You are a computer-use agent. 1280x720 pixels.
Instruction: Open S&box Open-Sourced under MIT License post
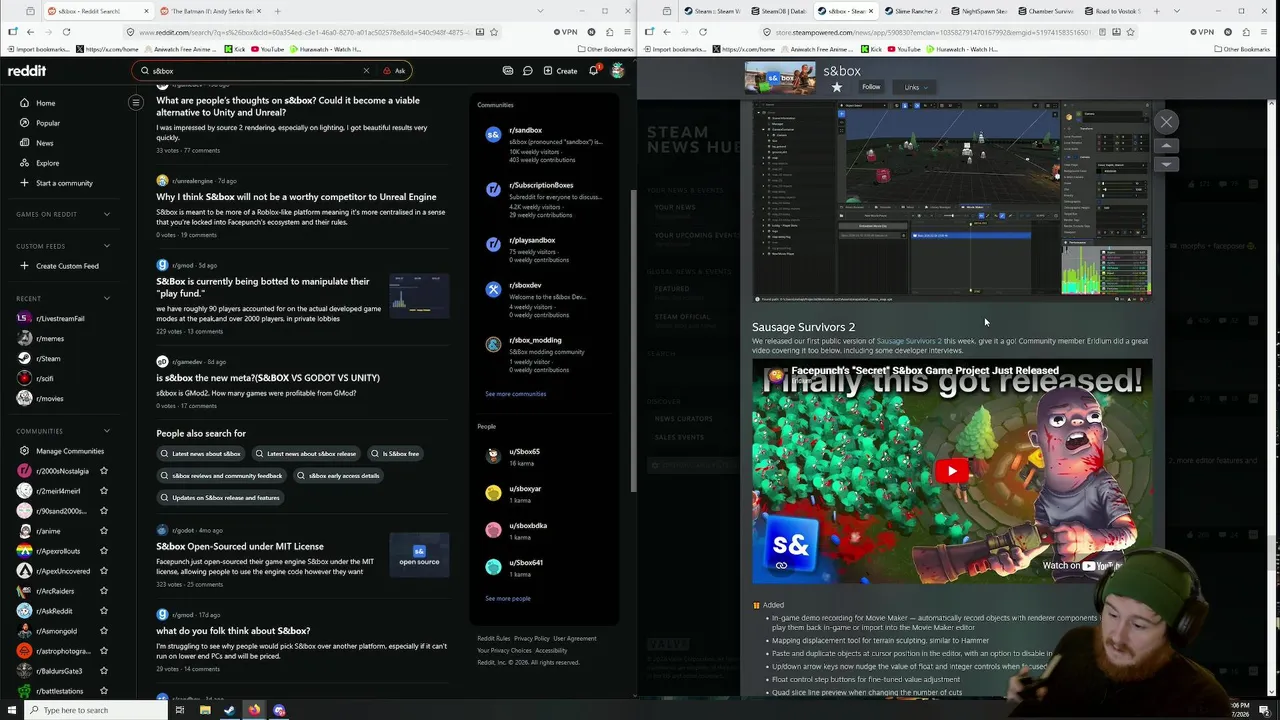240,547
